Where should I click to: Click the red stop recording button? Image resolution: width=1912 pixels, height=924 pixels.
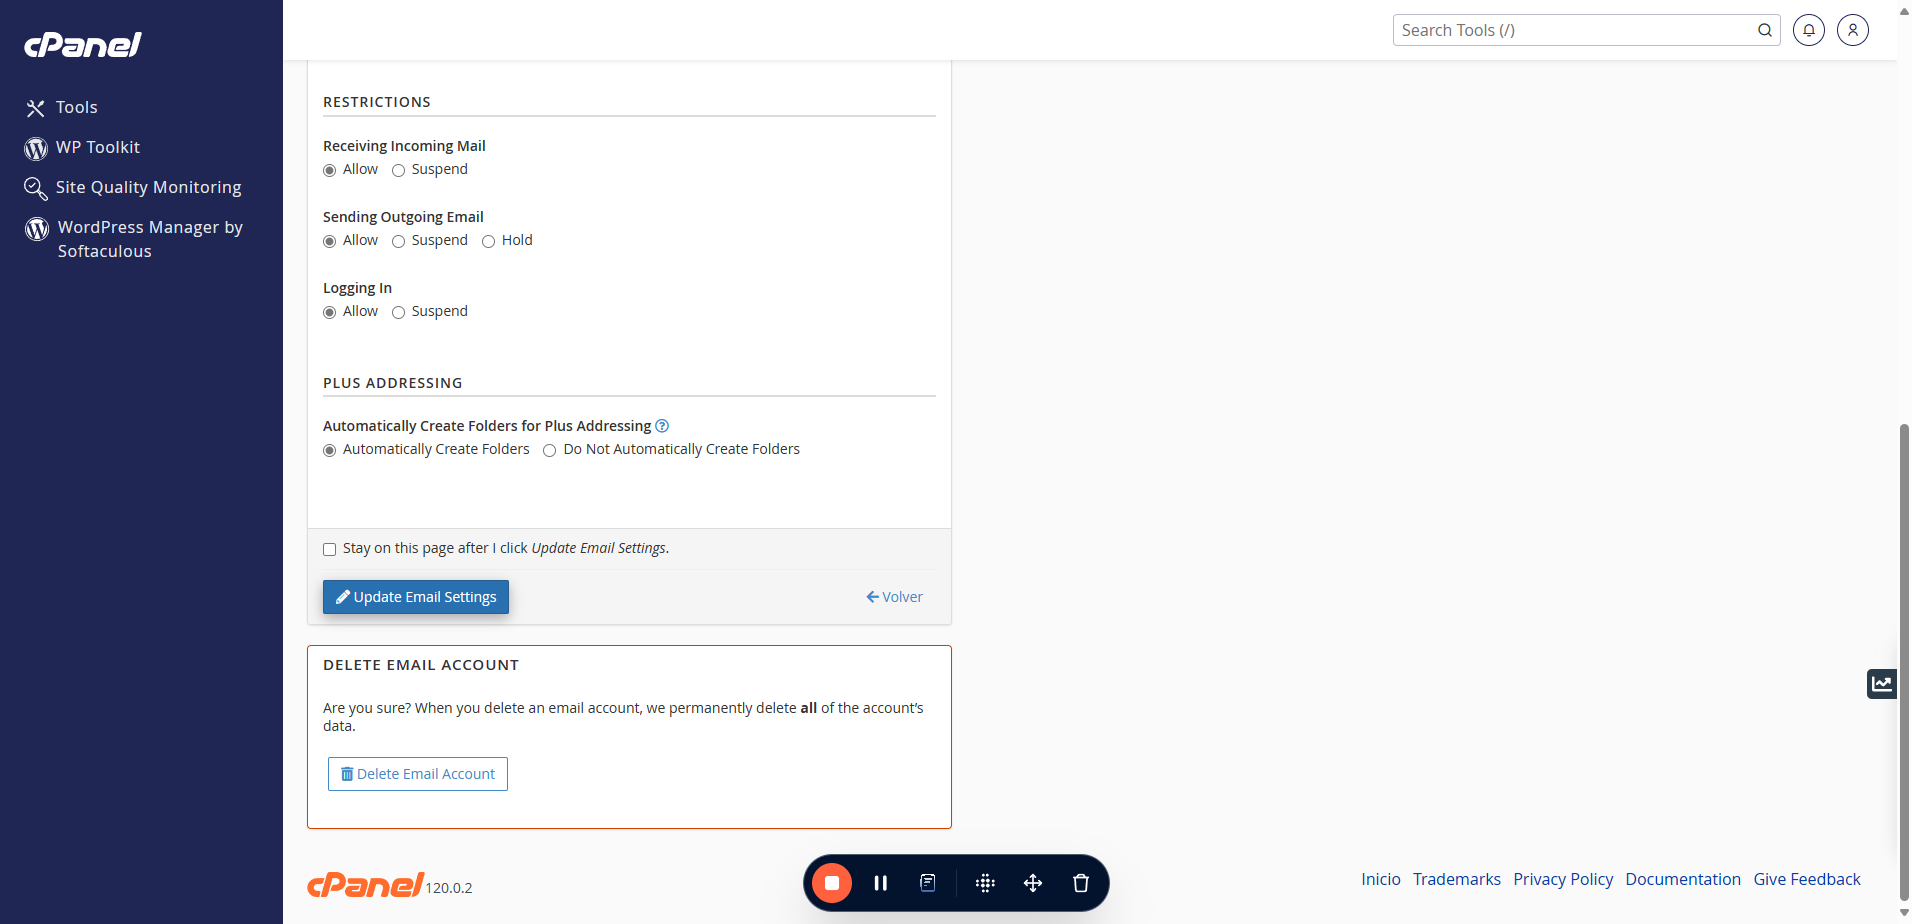832,883
